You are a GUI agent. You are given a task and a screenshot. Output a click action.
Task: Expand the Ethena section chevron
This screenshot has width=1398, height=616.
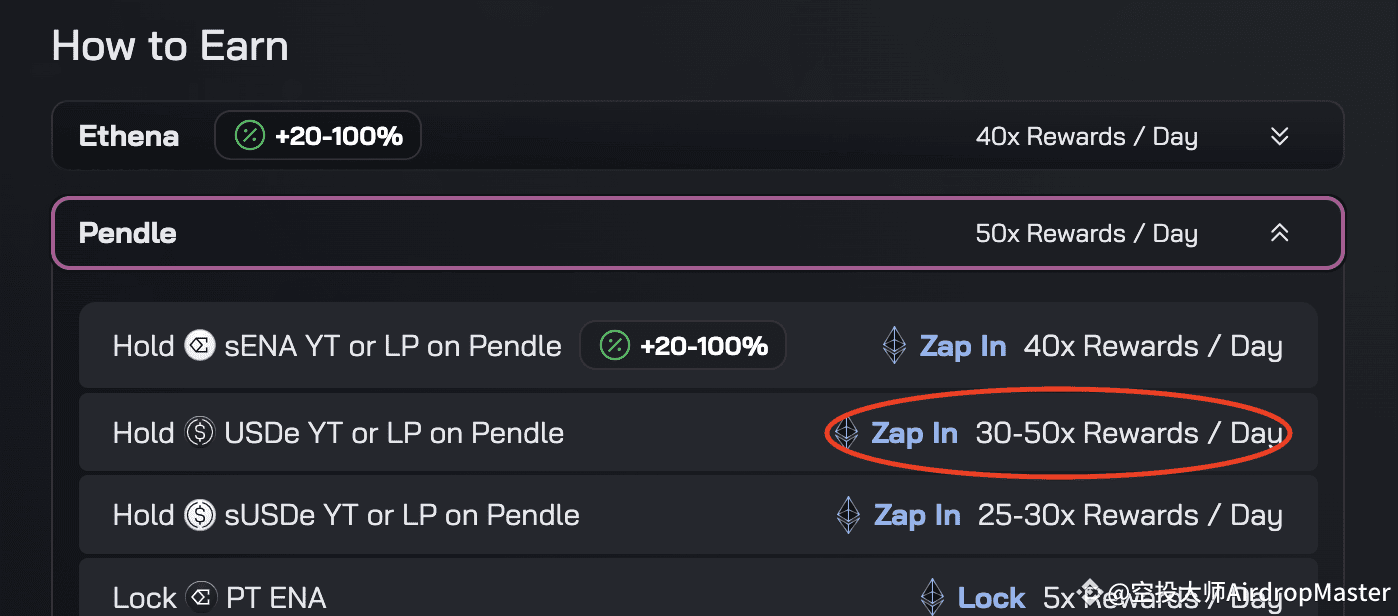tap(1279, 136)
